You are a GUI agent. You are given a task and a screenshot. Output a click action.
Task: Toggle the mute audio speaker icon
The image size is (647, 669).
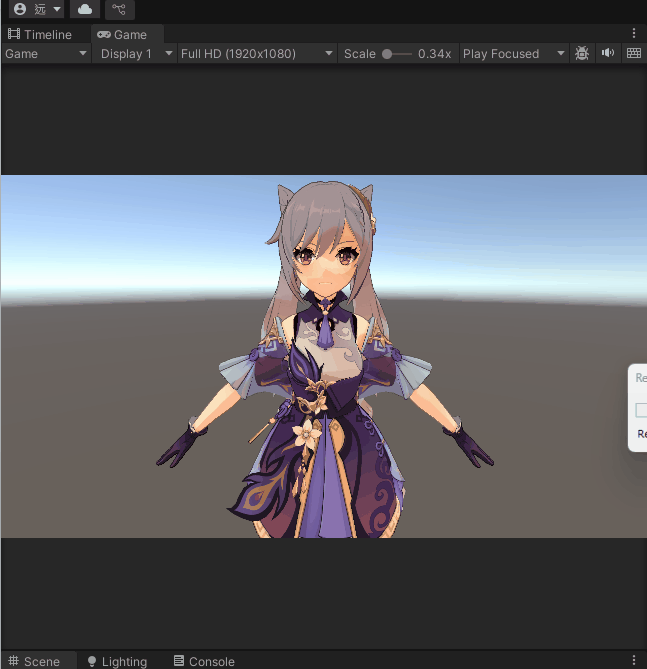point(608,53)
